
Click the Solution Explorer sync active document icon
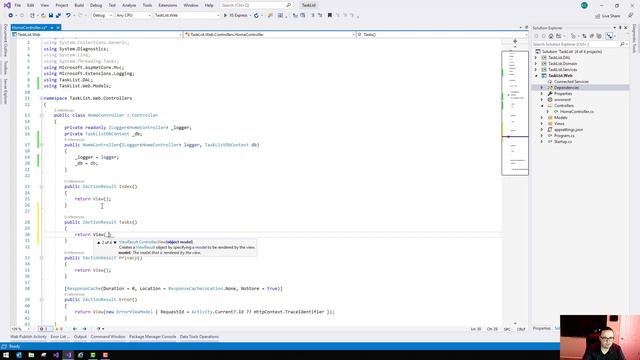584,36
